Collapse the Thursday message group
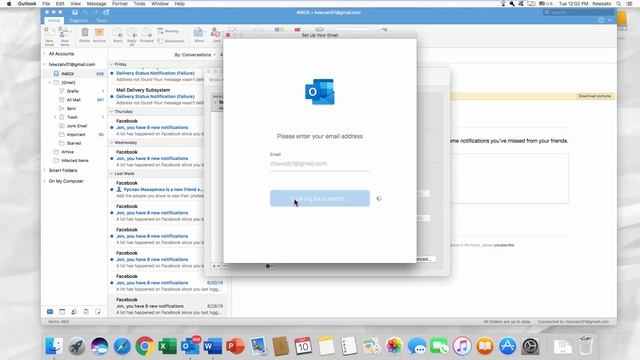640x360 pixels. 111,111
